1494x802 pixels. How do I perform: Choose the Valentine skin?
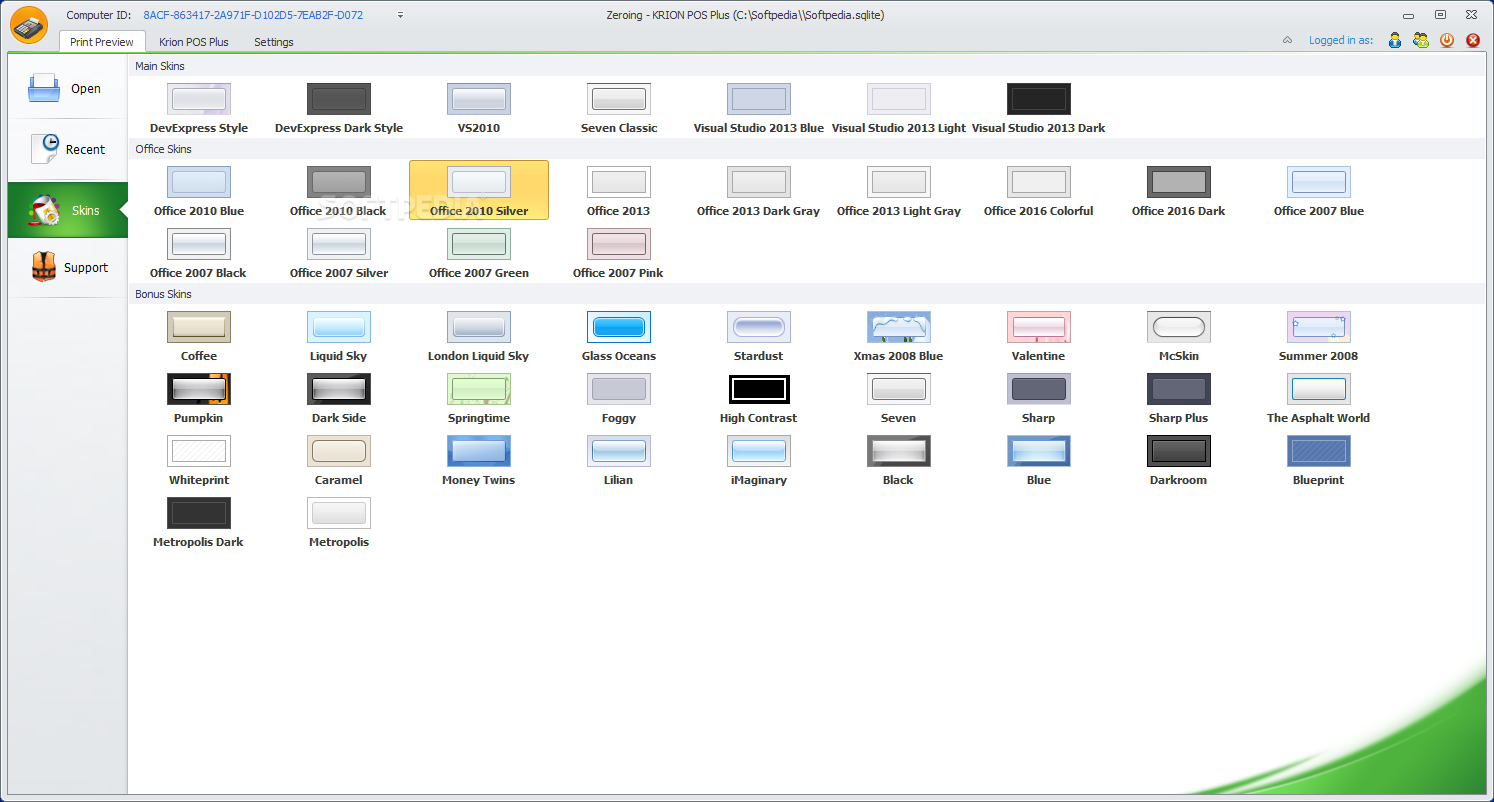(x=1039, y=336)
